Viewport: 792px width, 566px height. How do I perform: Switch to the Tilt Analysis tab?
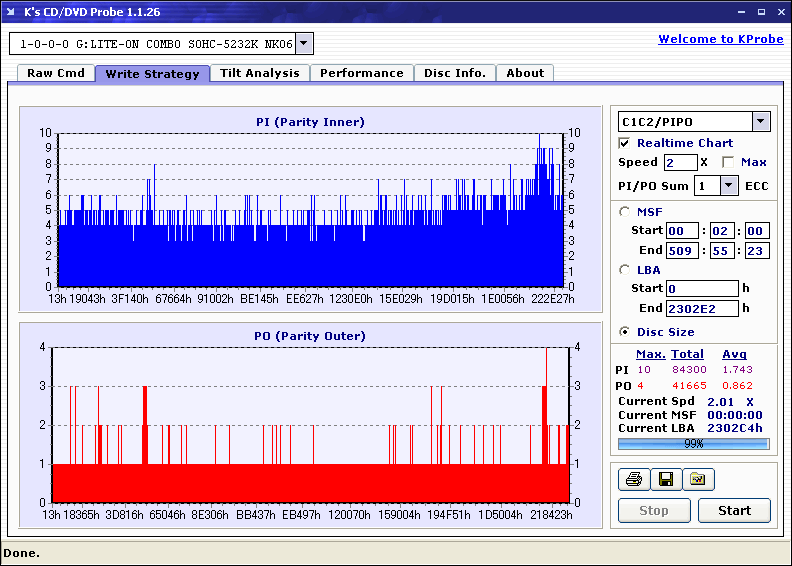[x=260, y=73]
